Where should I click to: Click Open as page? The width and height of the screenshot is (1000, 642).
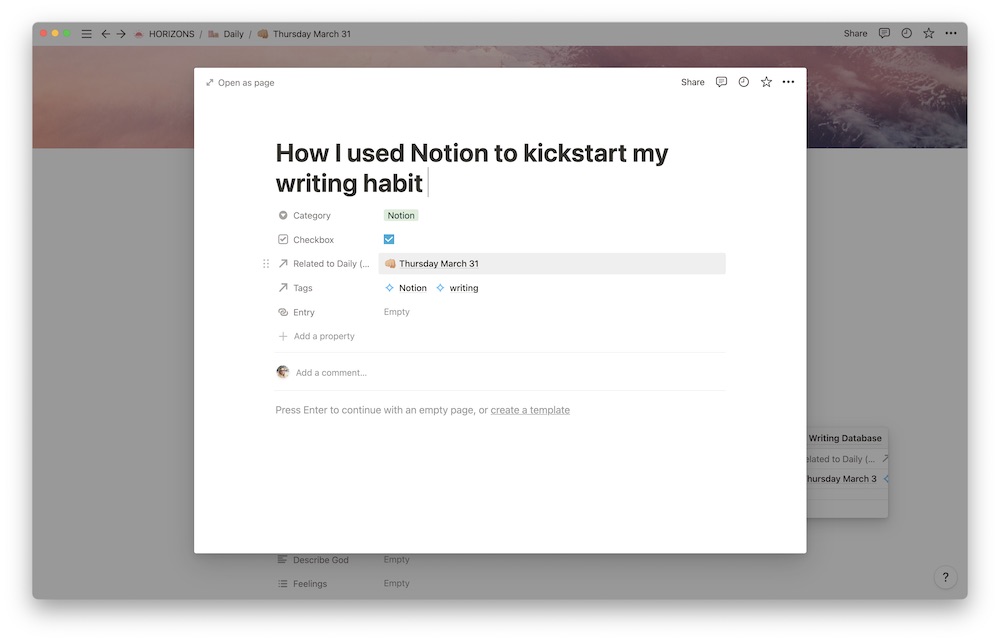[x=240, y=83]
